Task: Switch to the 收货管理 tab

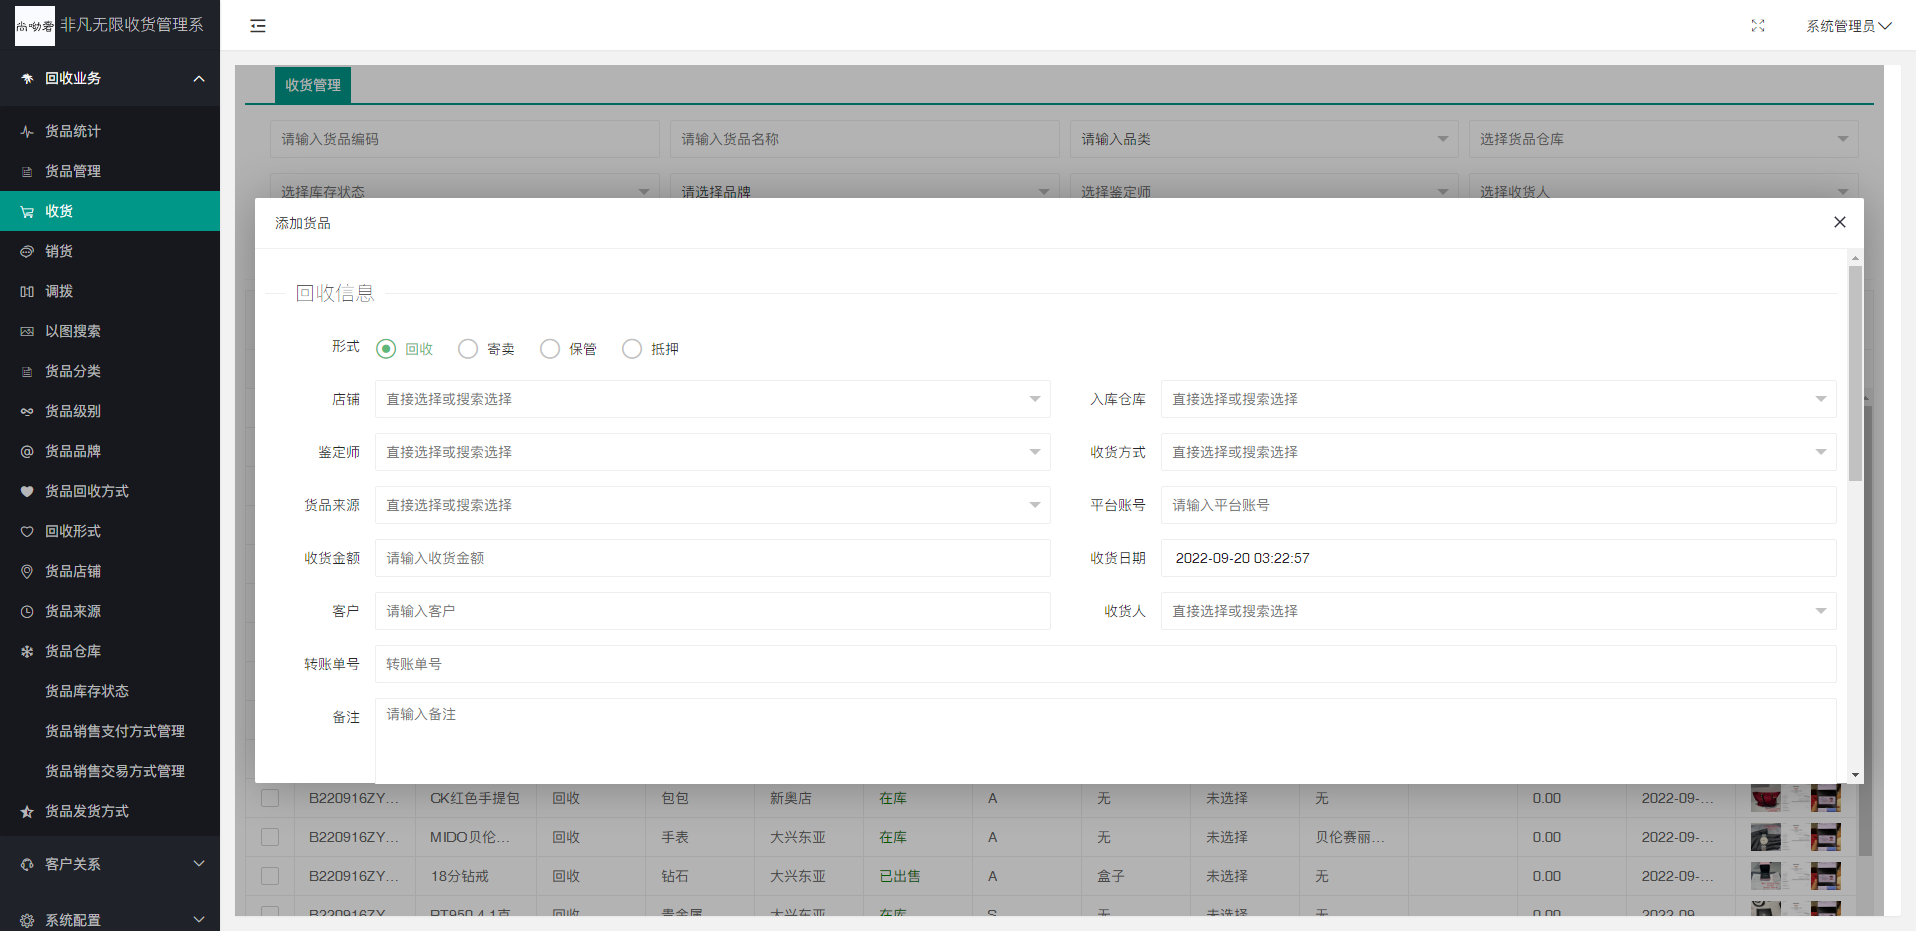Action: pos(313,85)
